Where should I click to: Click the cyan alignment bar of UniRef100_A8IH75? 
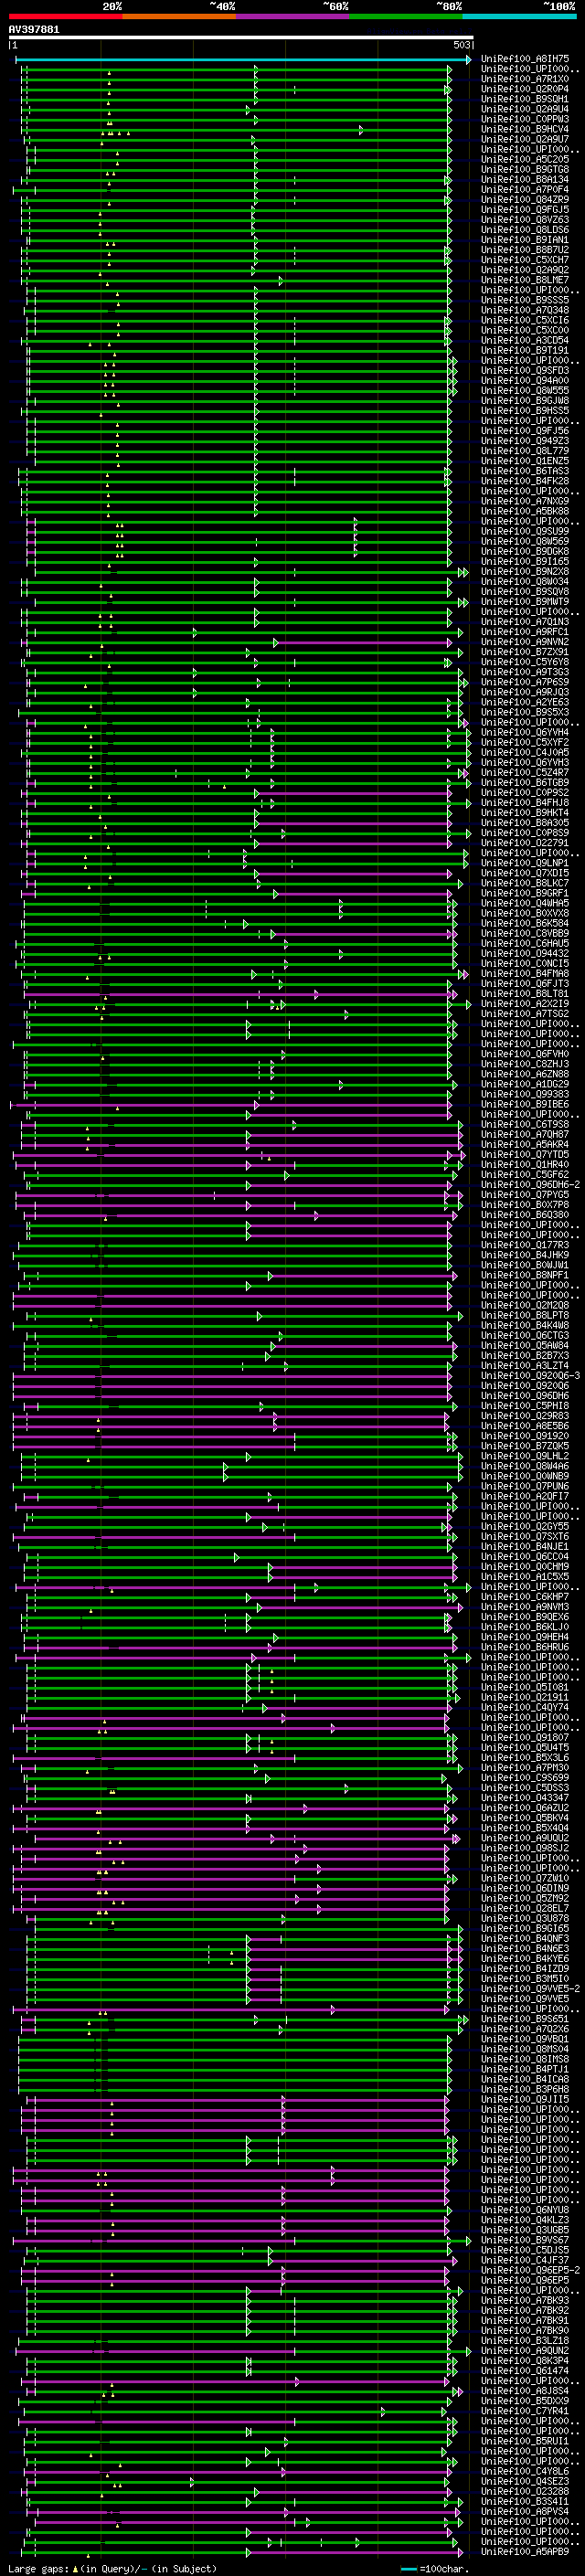[x=243, y=59]
